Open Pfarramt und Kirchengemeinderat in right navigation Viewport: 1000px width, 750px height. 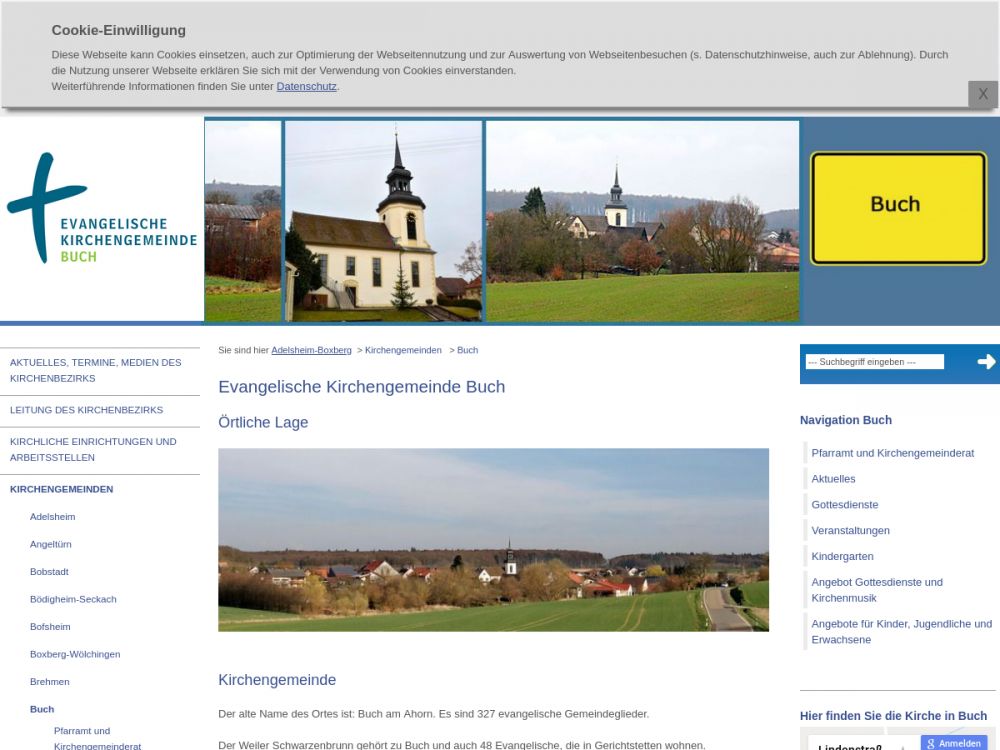point(892,453)
